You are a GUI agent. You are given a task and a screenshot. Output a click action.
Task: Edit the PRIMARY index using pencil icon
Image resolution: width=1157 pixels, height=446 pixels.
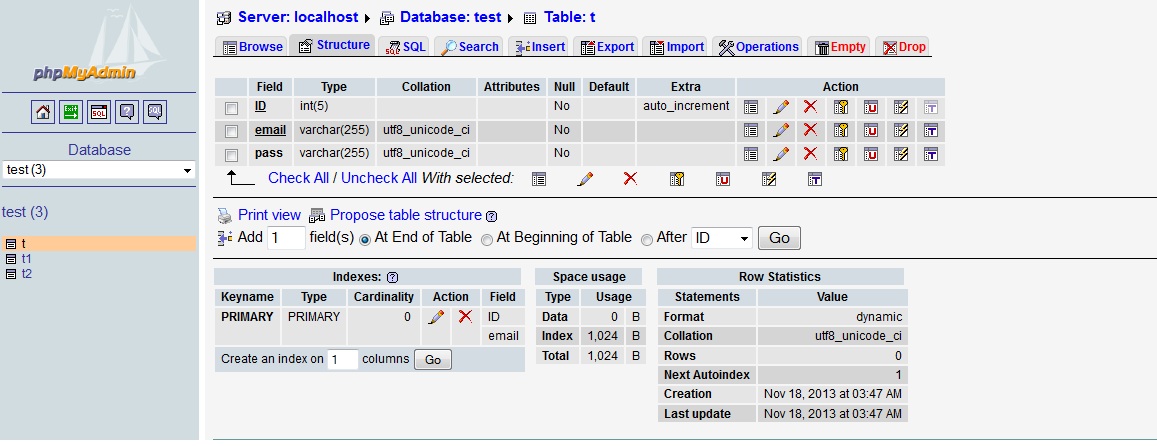tap(436, 317)
